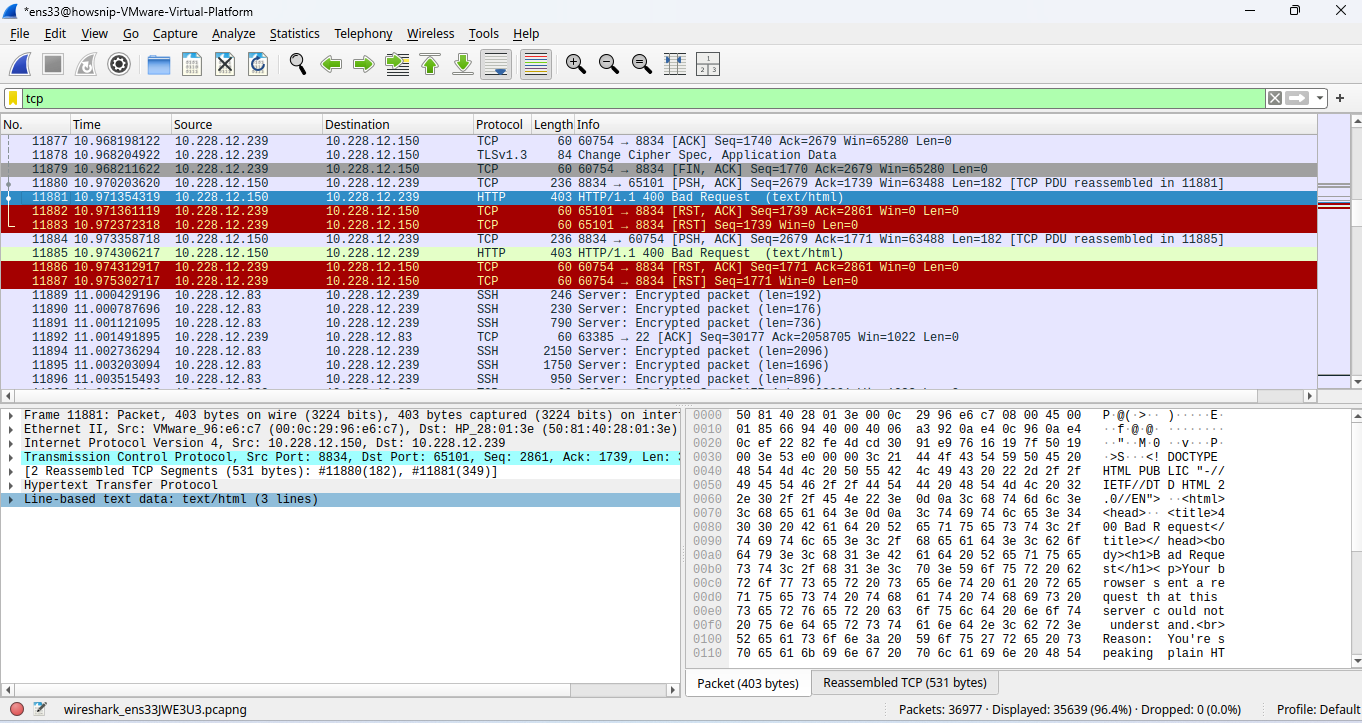Reset text to normal size
Screen dimensions: 1362x723
pyautogui.click(x=642, y=65)
